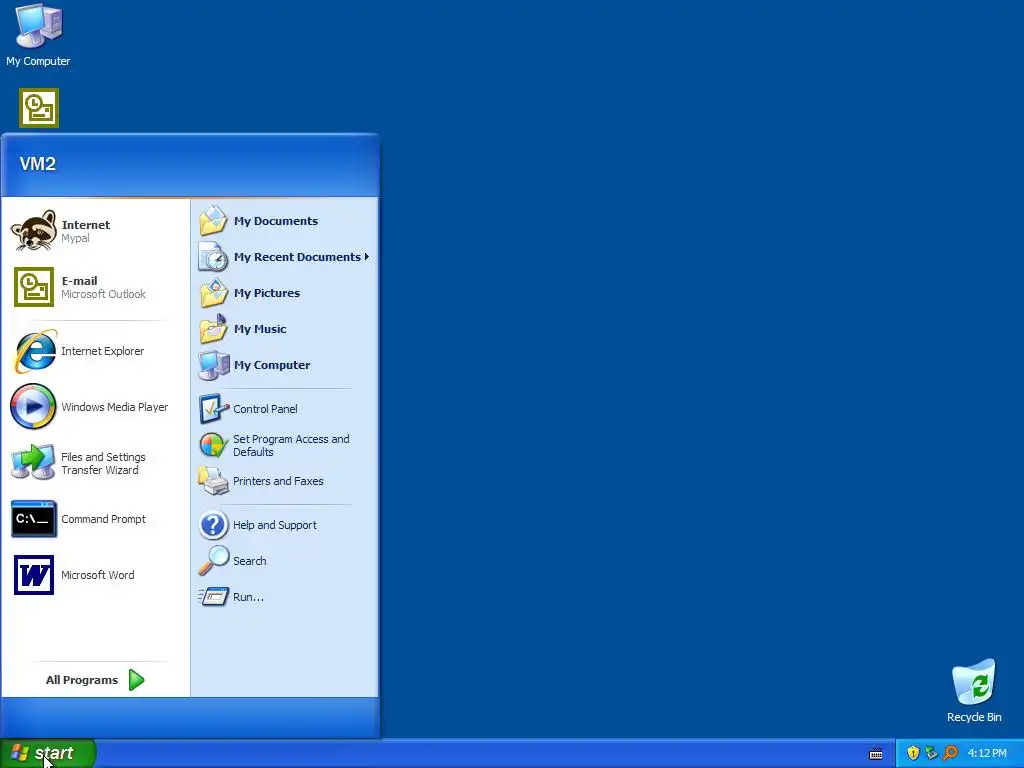Open Mypal raccoon Internet browser entry
This screenshot has width=1024, height=768.
95,231
